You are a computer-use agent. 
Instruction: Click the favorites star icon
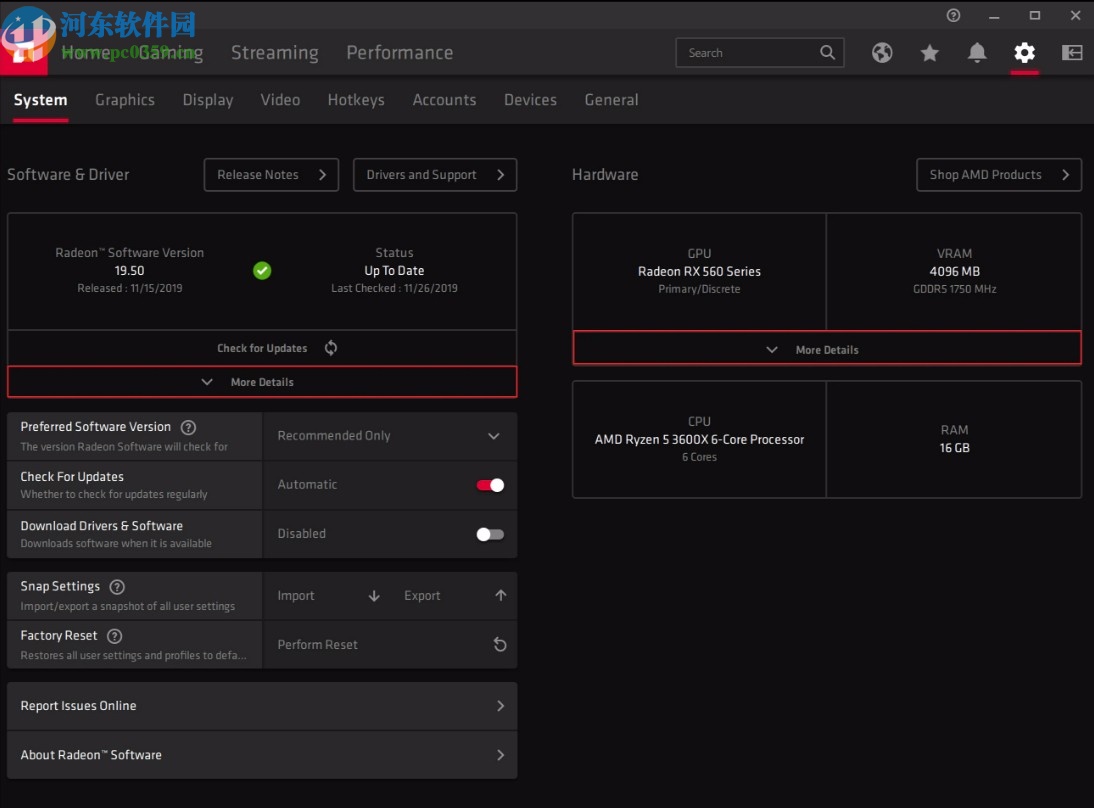(930, 53)
